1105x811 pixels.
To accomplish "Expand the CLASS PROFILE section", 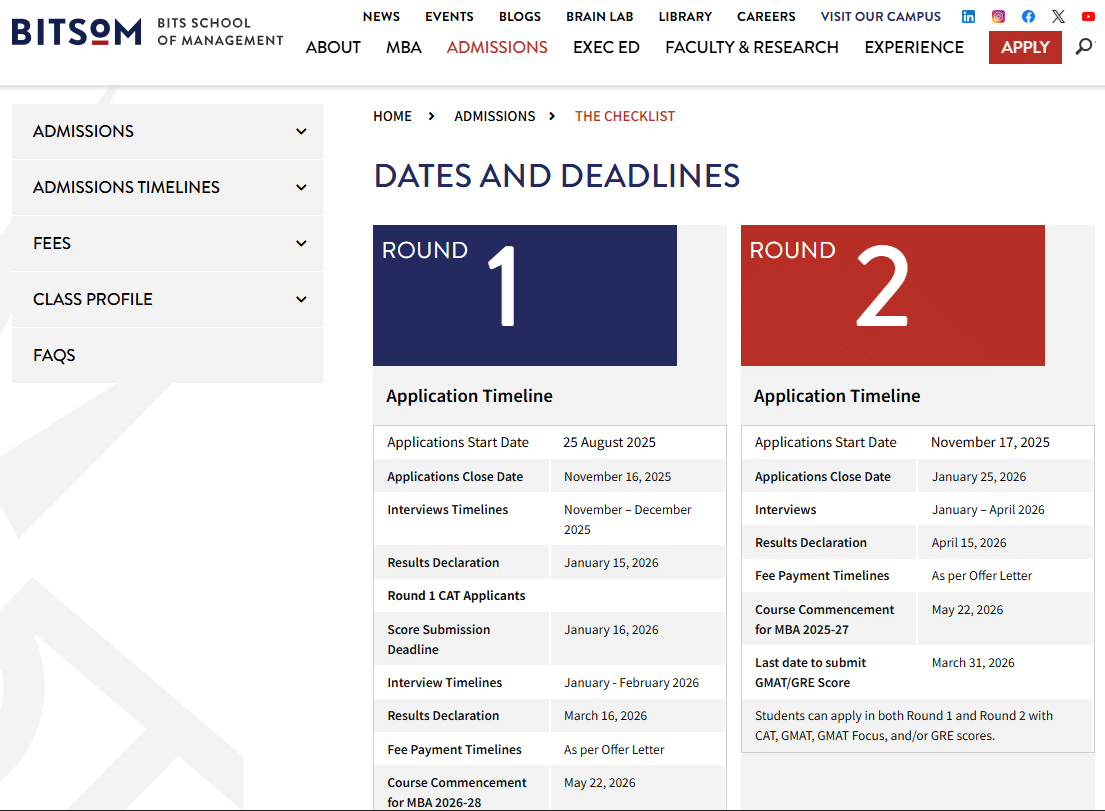I will tap(166, 299).
